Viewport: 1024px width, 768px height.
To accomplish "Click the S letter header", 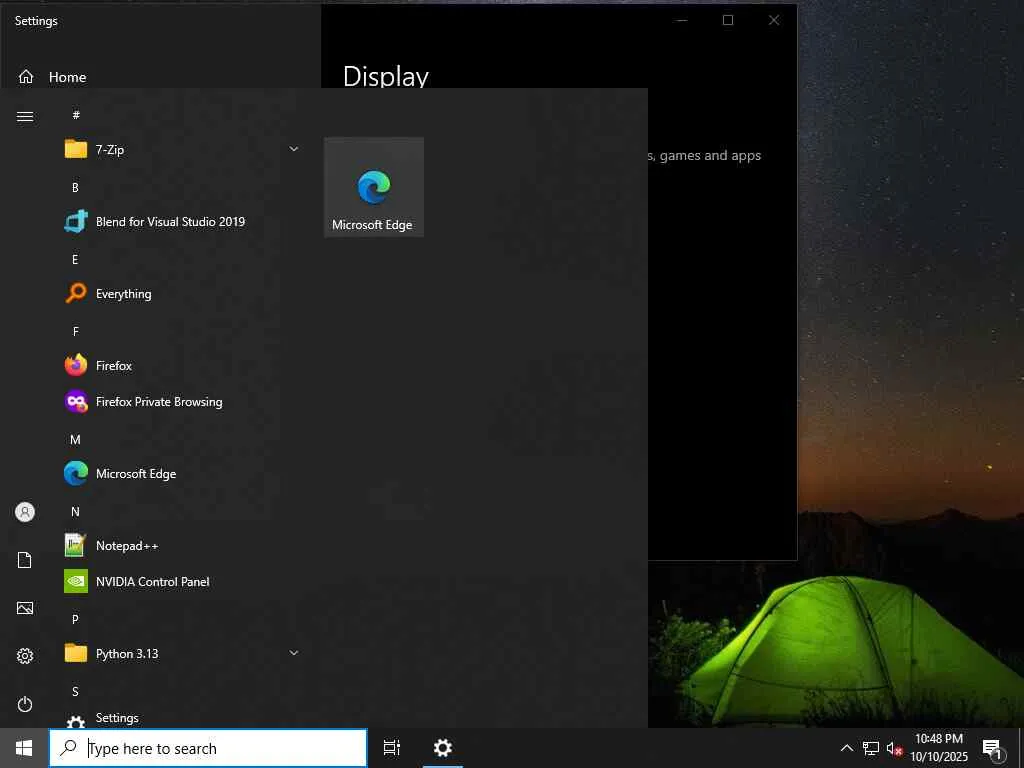I will point(75,692).
